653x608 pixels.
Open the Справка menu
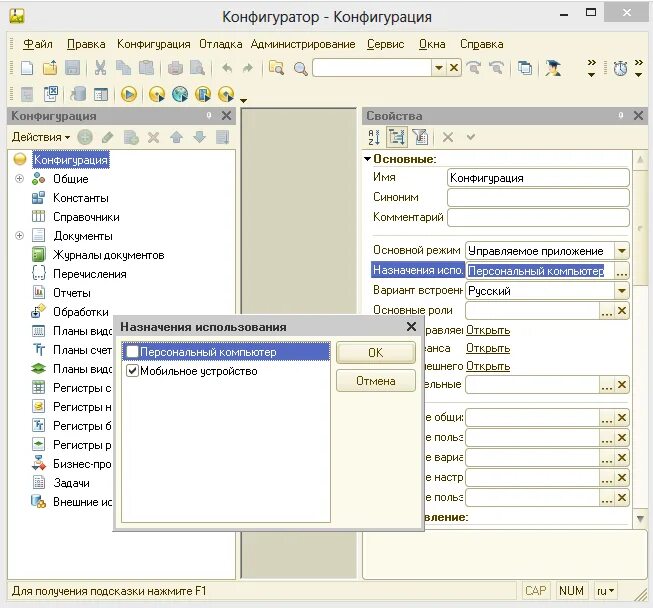pos(481,44)
